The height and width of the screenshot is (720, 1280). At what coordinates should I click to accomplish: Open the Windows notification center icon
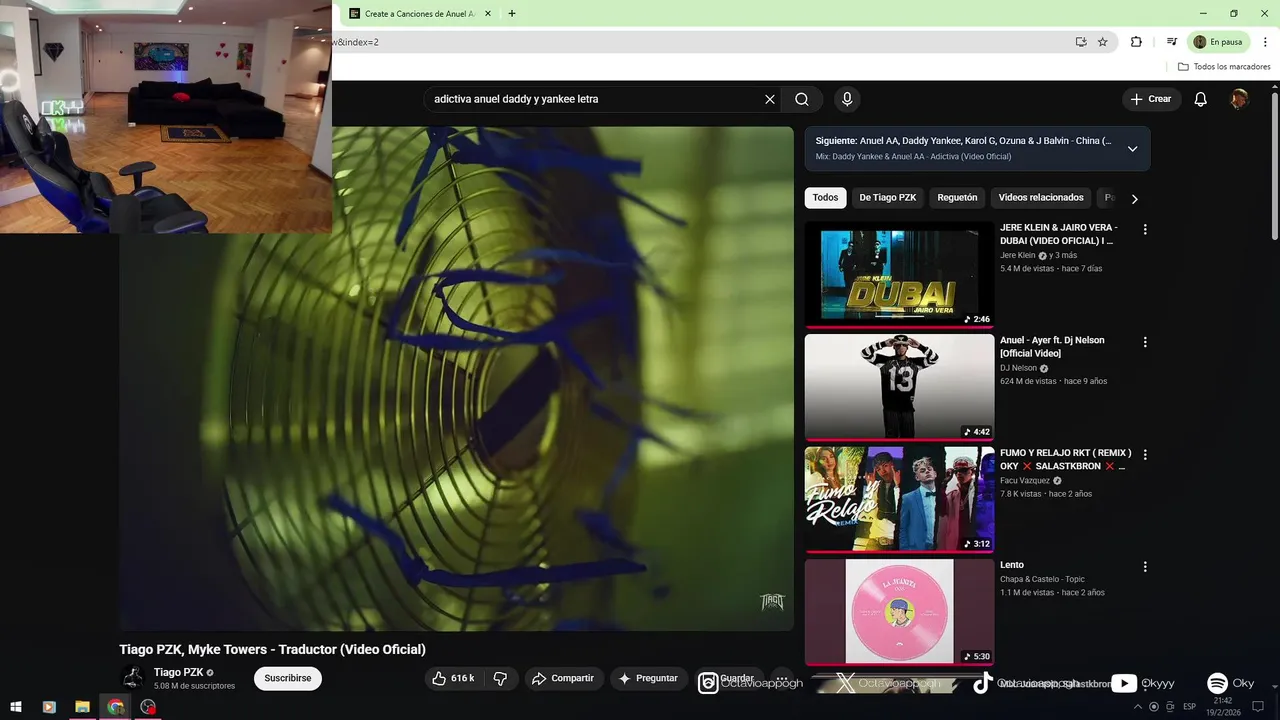1259,707
